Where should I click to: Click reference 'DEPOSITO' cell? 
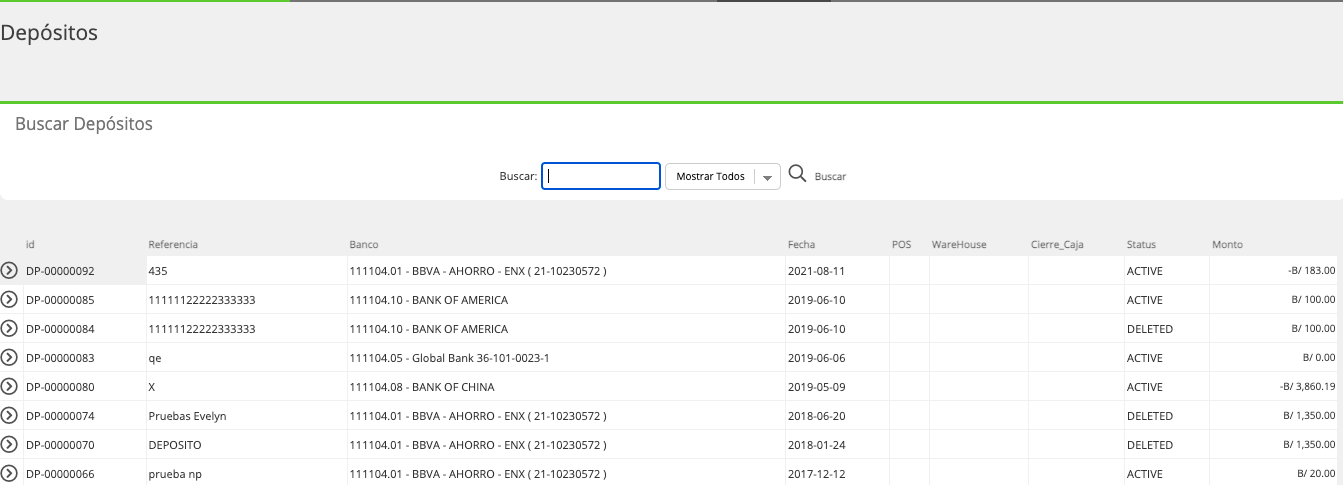[246, 445]
